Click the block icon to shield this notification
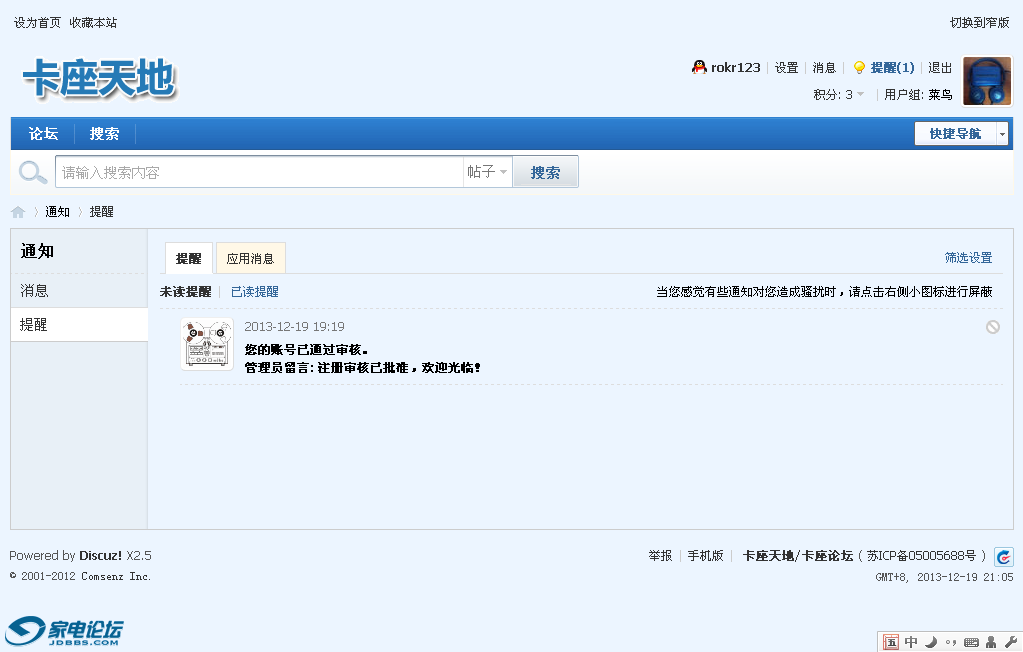 tap(992, 326)
